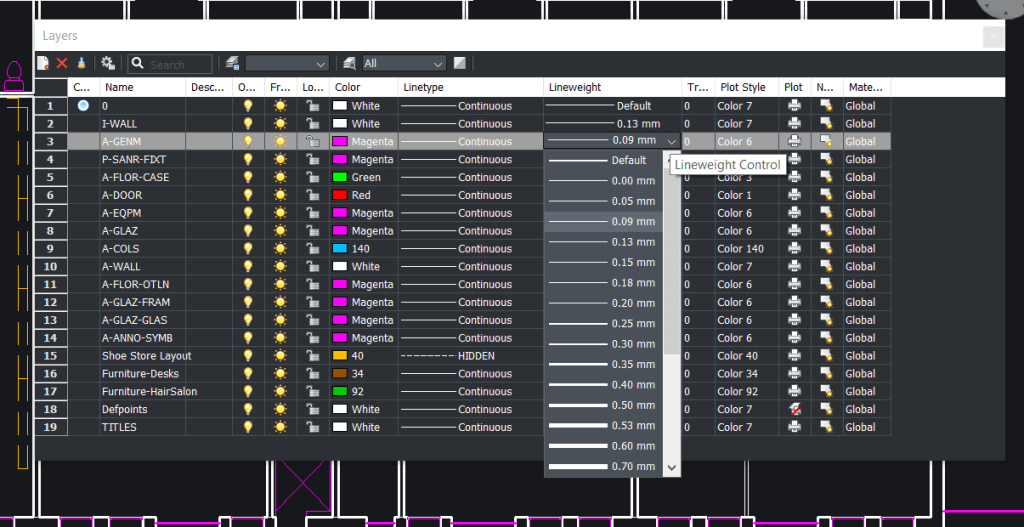Click the current layer indicator on layer 0

pyautogui.click(x=83, y=105)
